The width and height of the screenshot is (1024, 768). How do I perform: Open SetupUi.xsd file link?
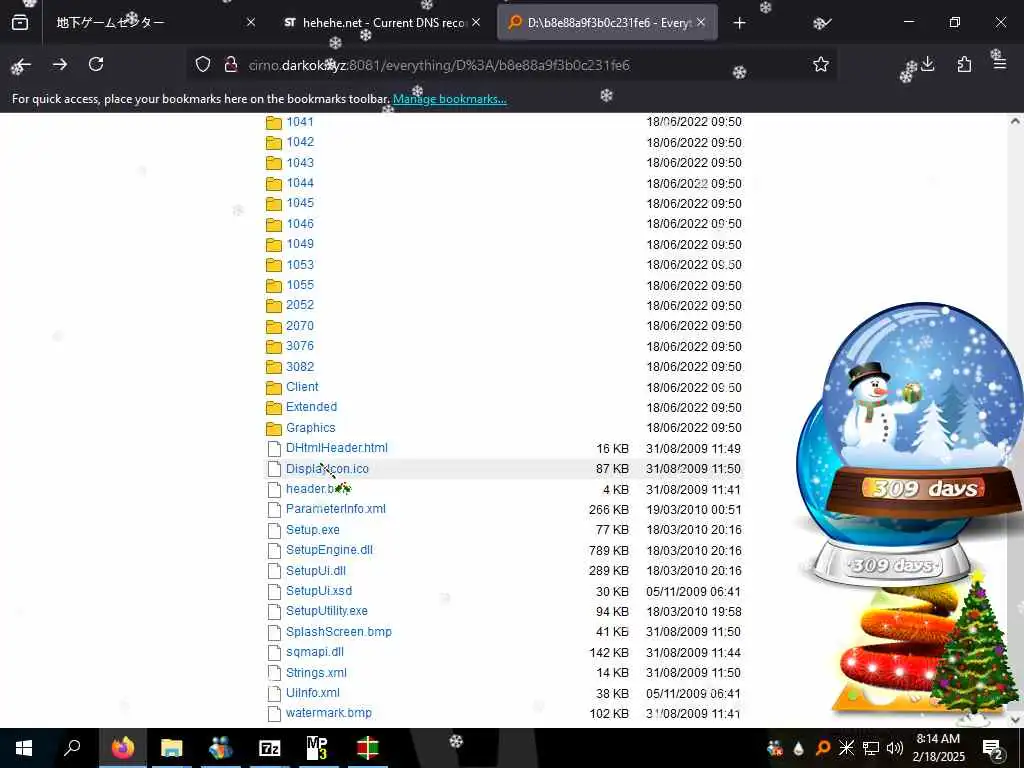point(319,591)
